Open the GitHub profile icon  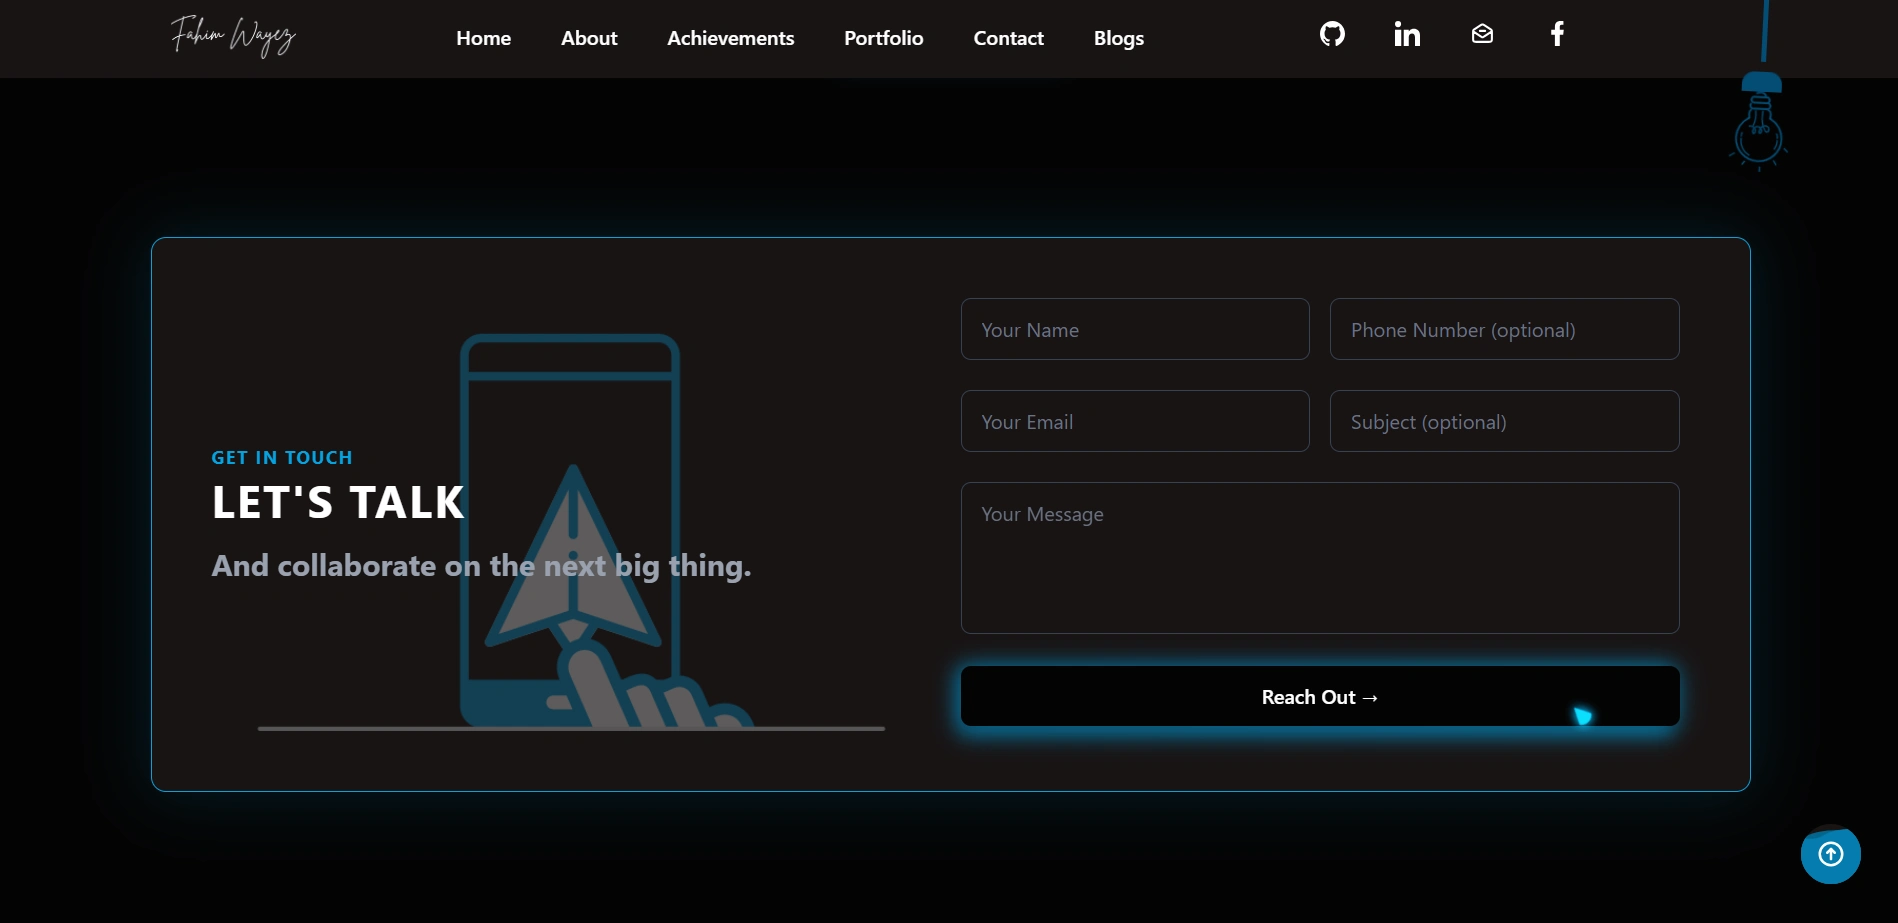pos(1331,33)
